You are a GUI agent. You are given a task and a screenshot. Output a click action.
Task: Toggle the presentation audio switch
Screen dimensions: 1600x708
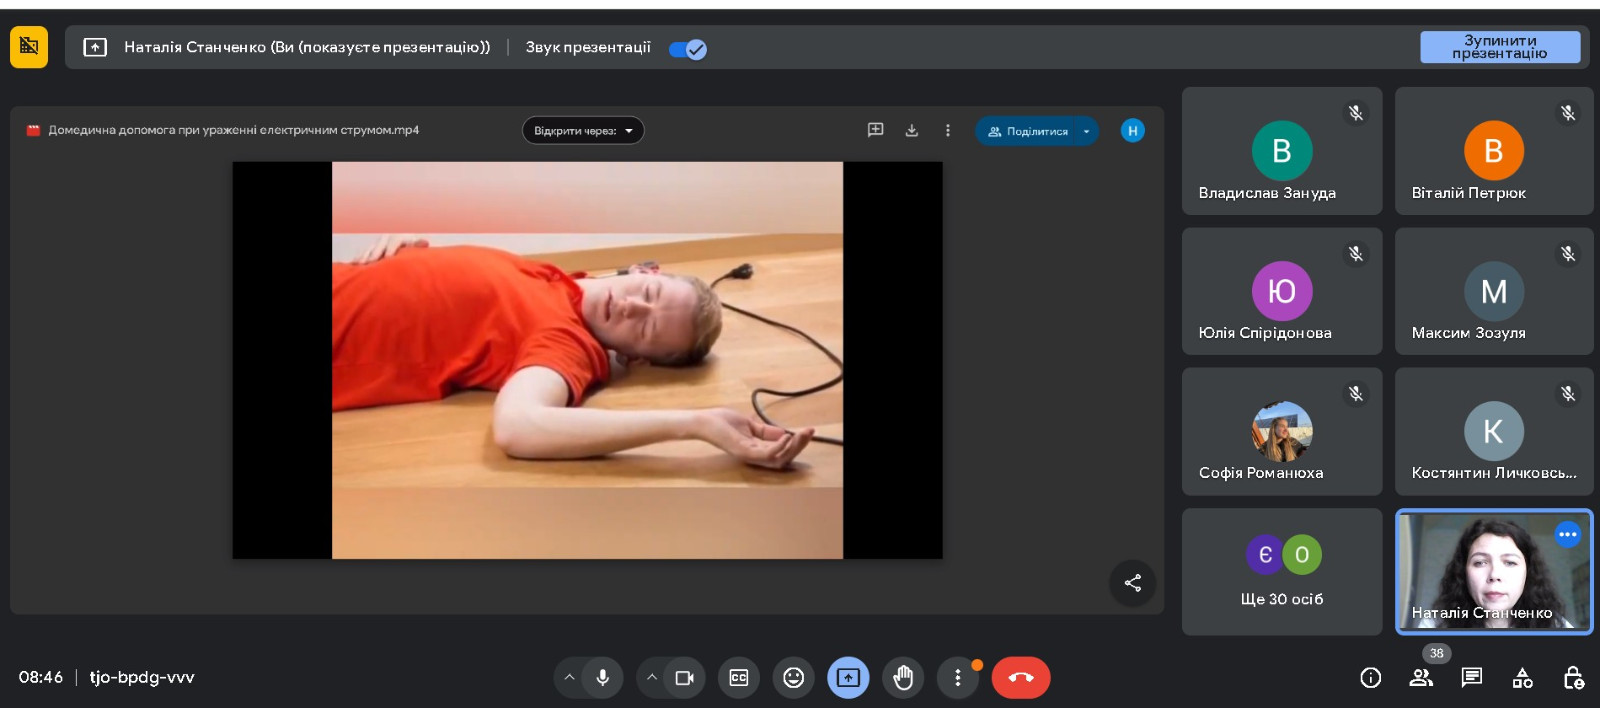coord(687,49)
